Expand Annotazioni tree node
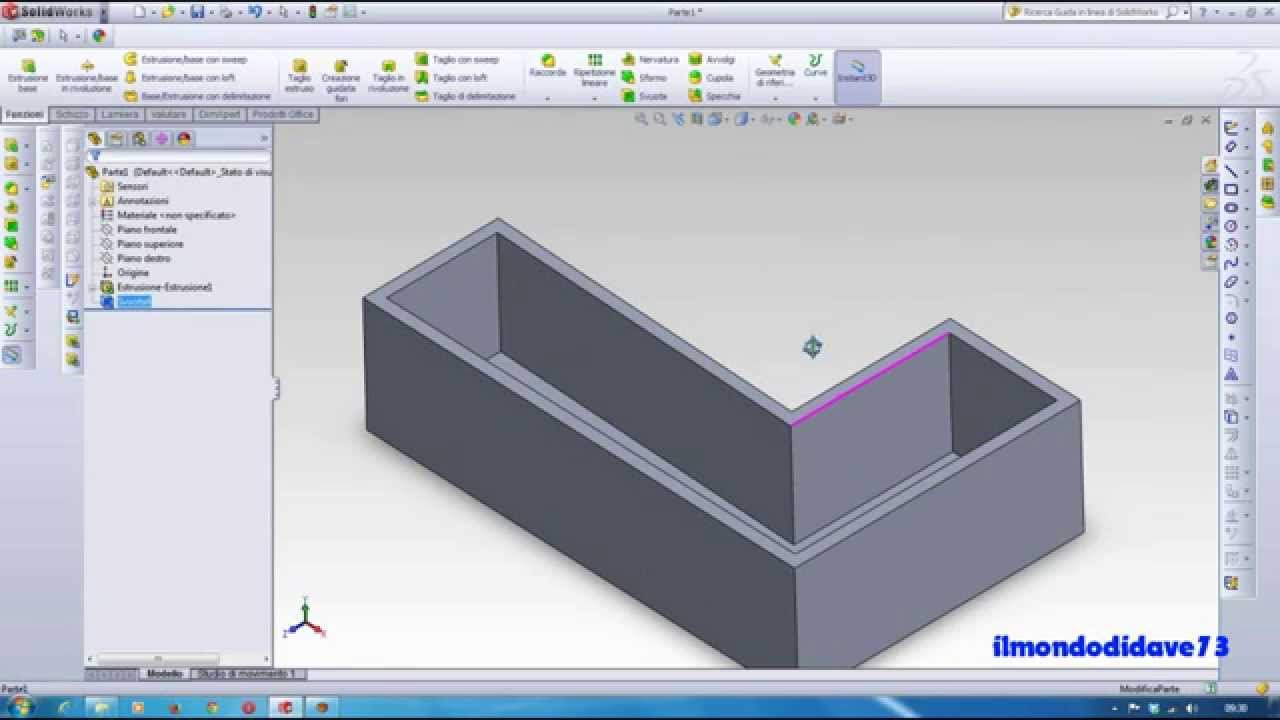 click(x=92, y=201)
